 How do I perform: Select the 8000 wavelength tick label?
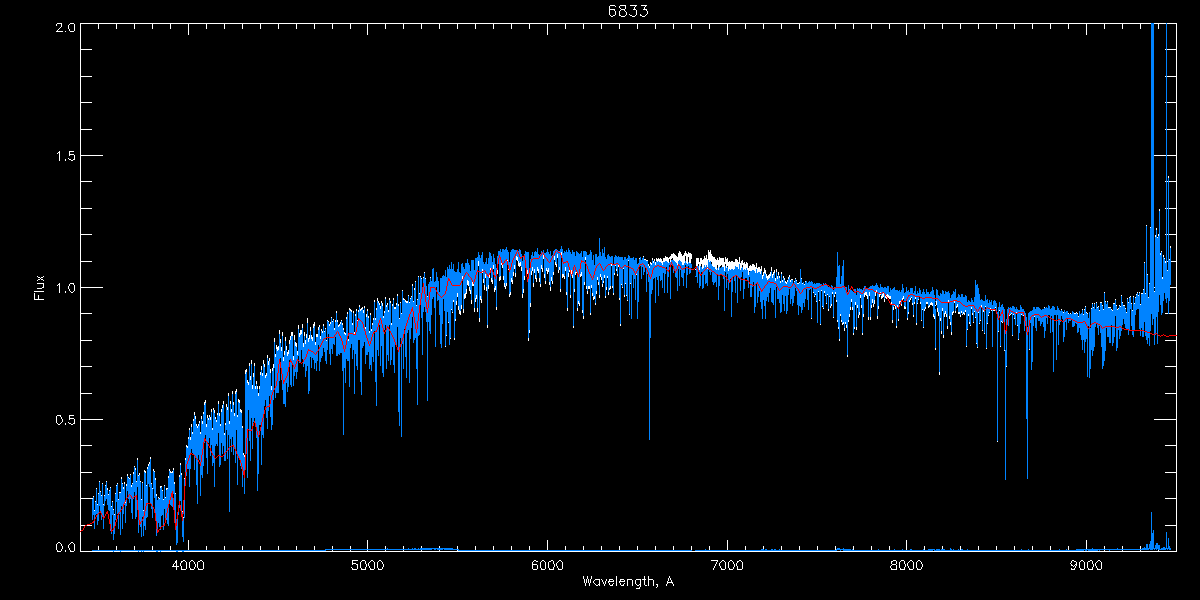(906, 565)
